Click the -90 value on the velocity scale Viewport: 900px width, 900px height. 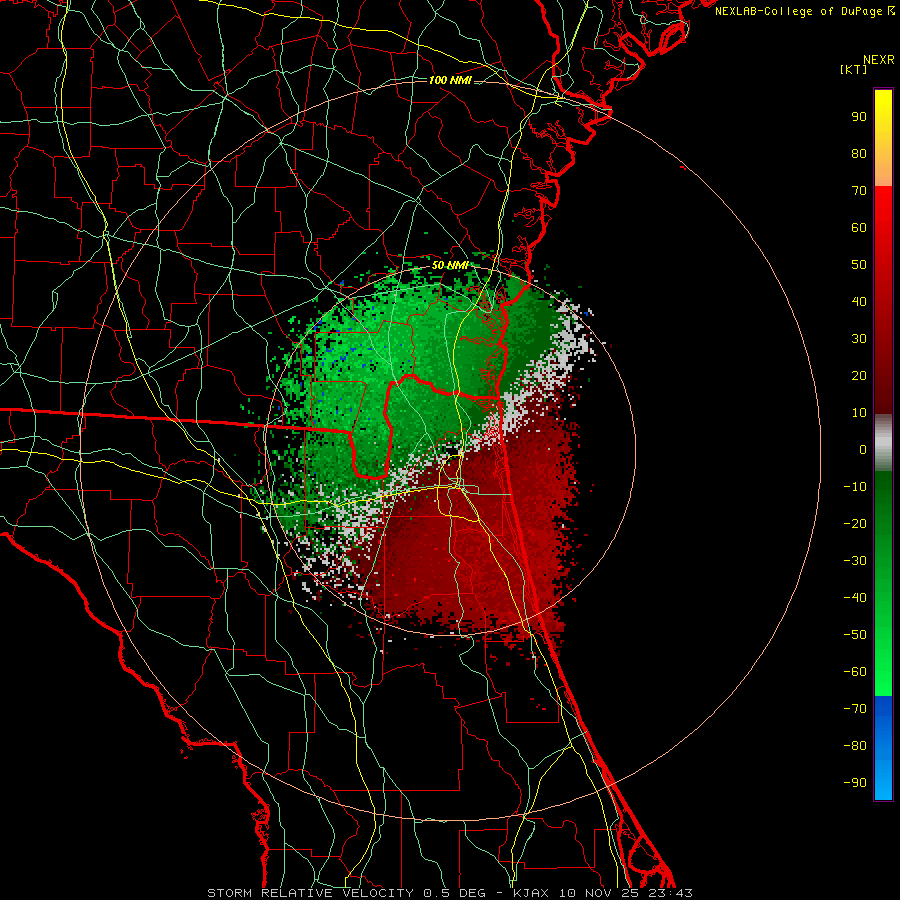(x=855, y=783)
